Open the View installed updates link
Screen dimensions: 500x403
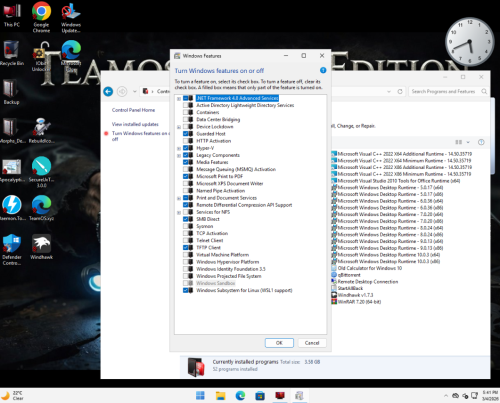(135, 124)
